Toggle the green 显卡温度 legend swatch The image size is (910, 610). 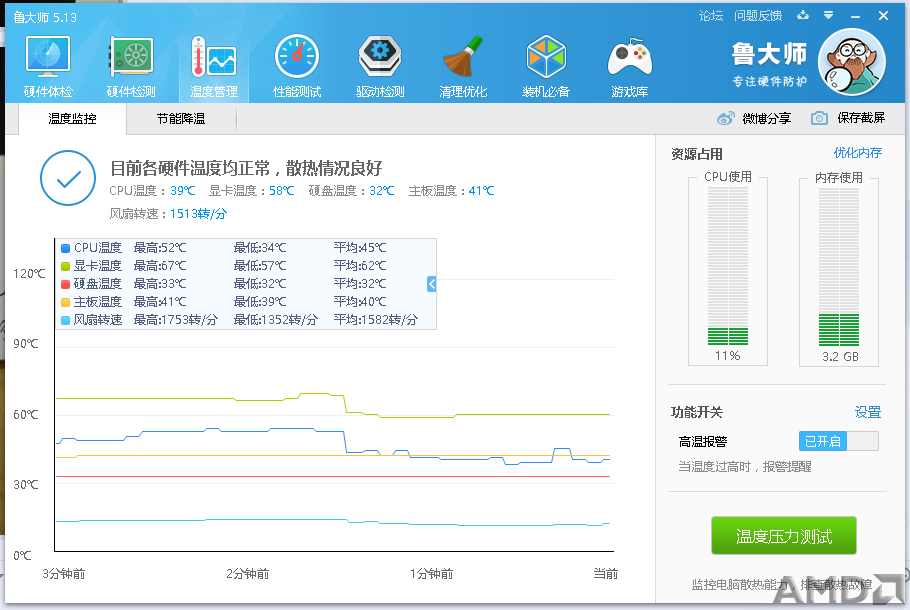pyautogui.click(x=66, y=266)
